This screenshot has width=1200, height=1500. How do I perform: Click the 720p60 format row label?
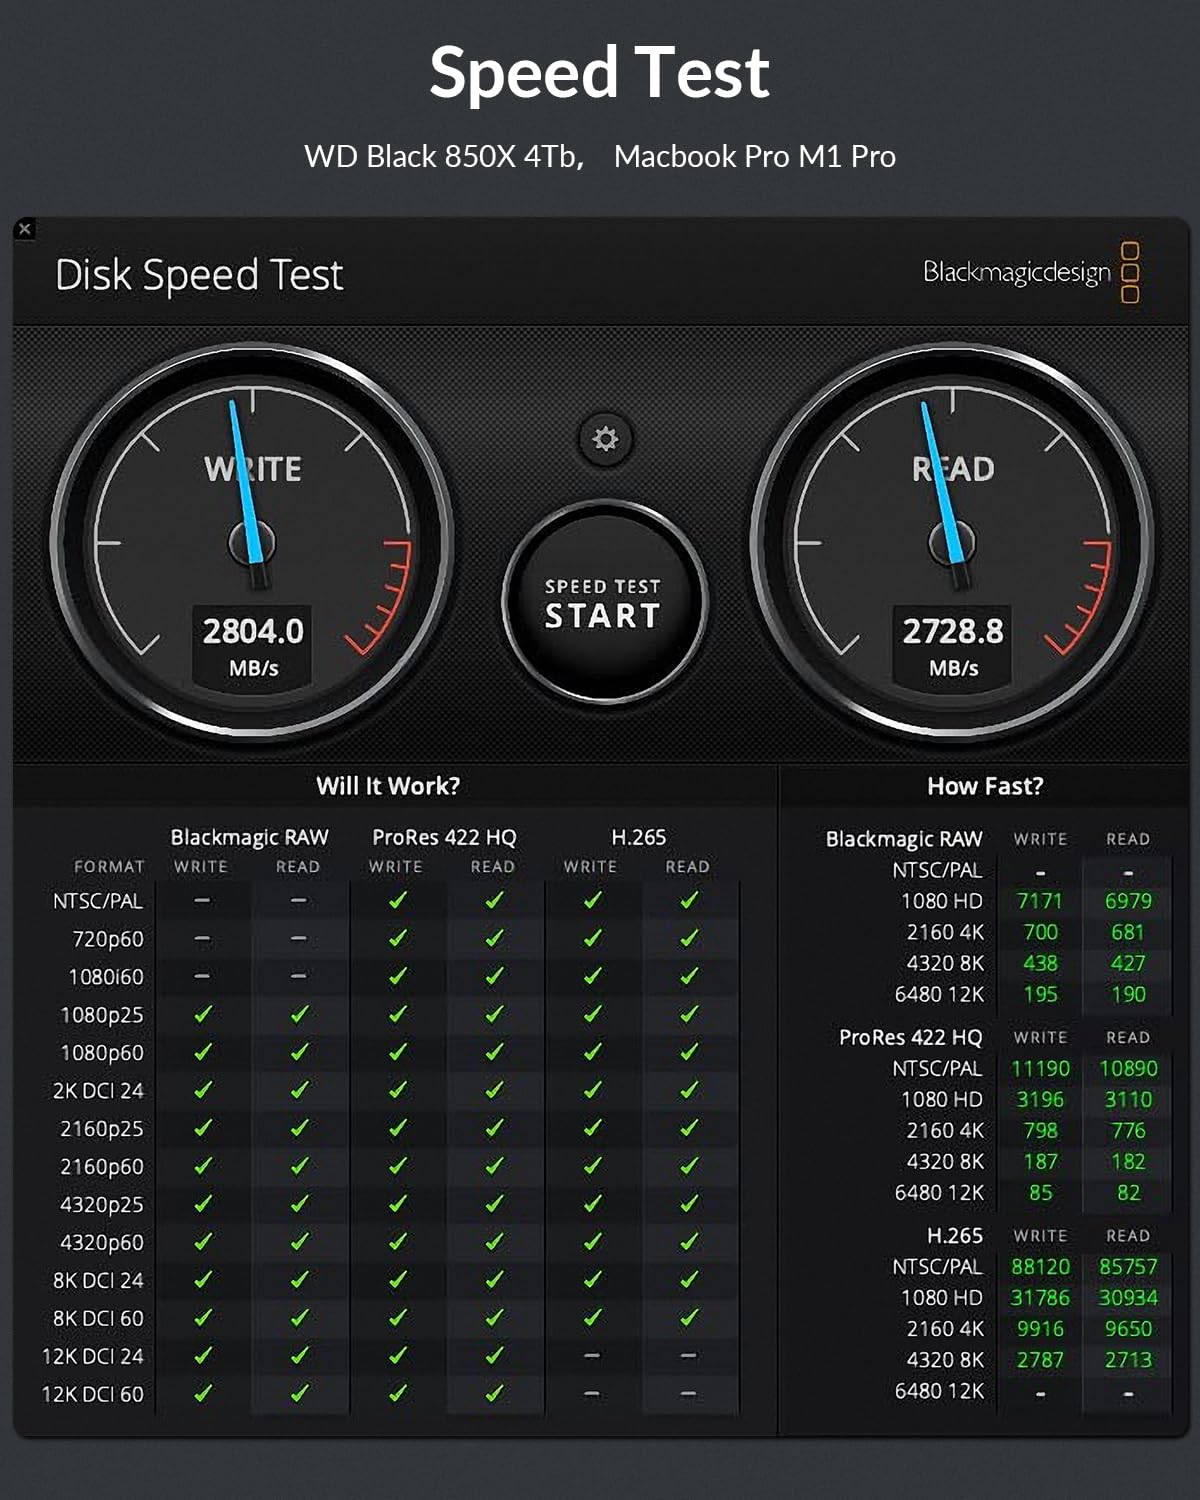click(x=108, y=939)
